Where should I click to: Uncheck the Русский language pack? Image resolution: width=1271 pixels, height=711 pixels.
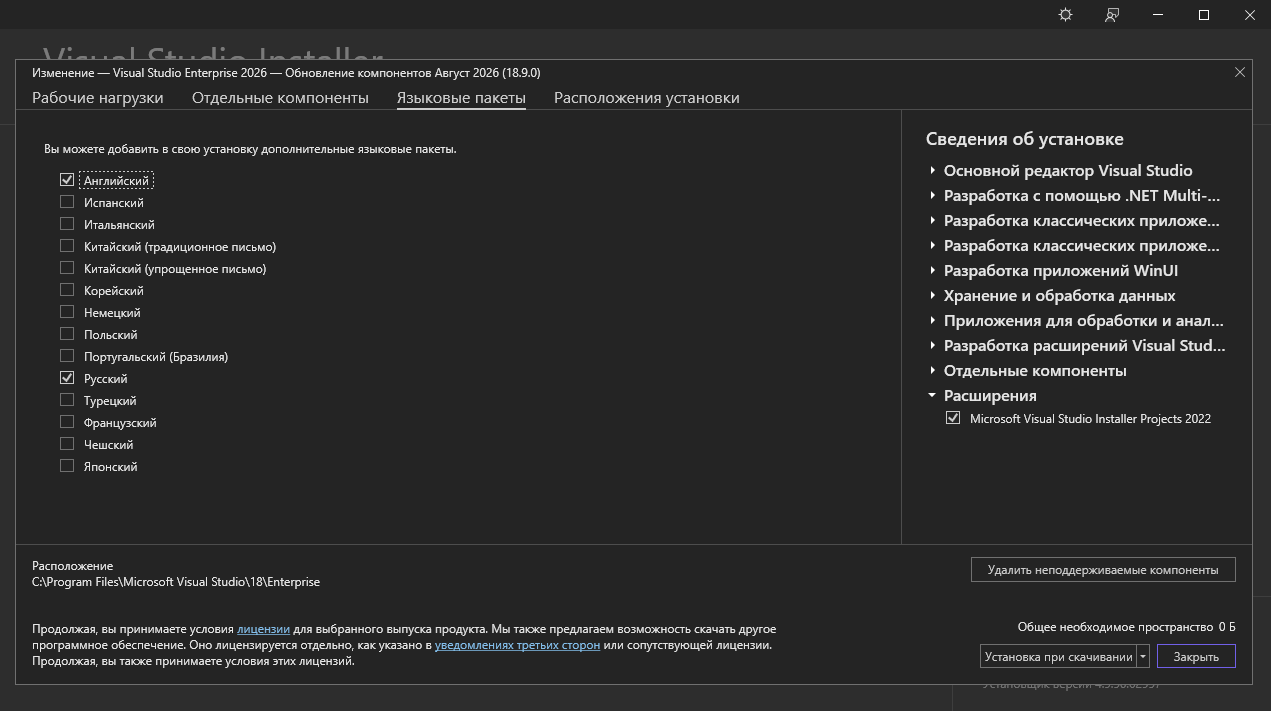(67, 378)
